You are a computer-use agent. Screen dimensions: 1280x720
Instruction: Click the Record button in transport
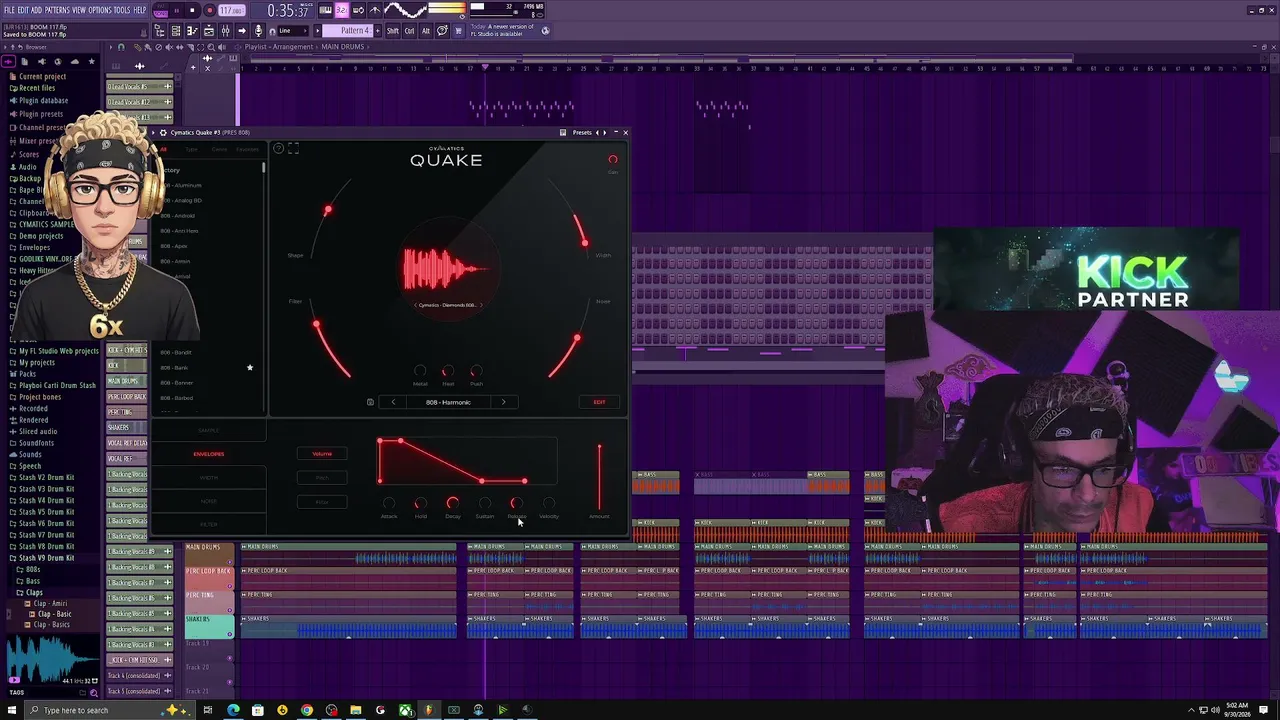[209, 10]
